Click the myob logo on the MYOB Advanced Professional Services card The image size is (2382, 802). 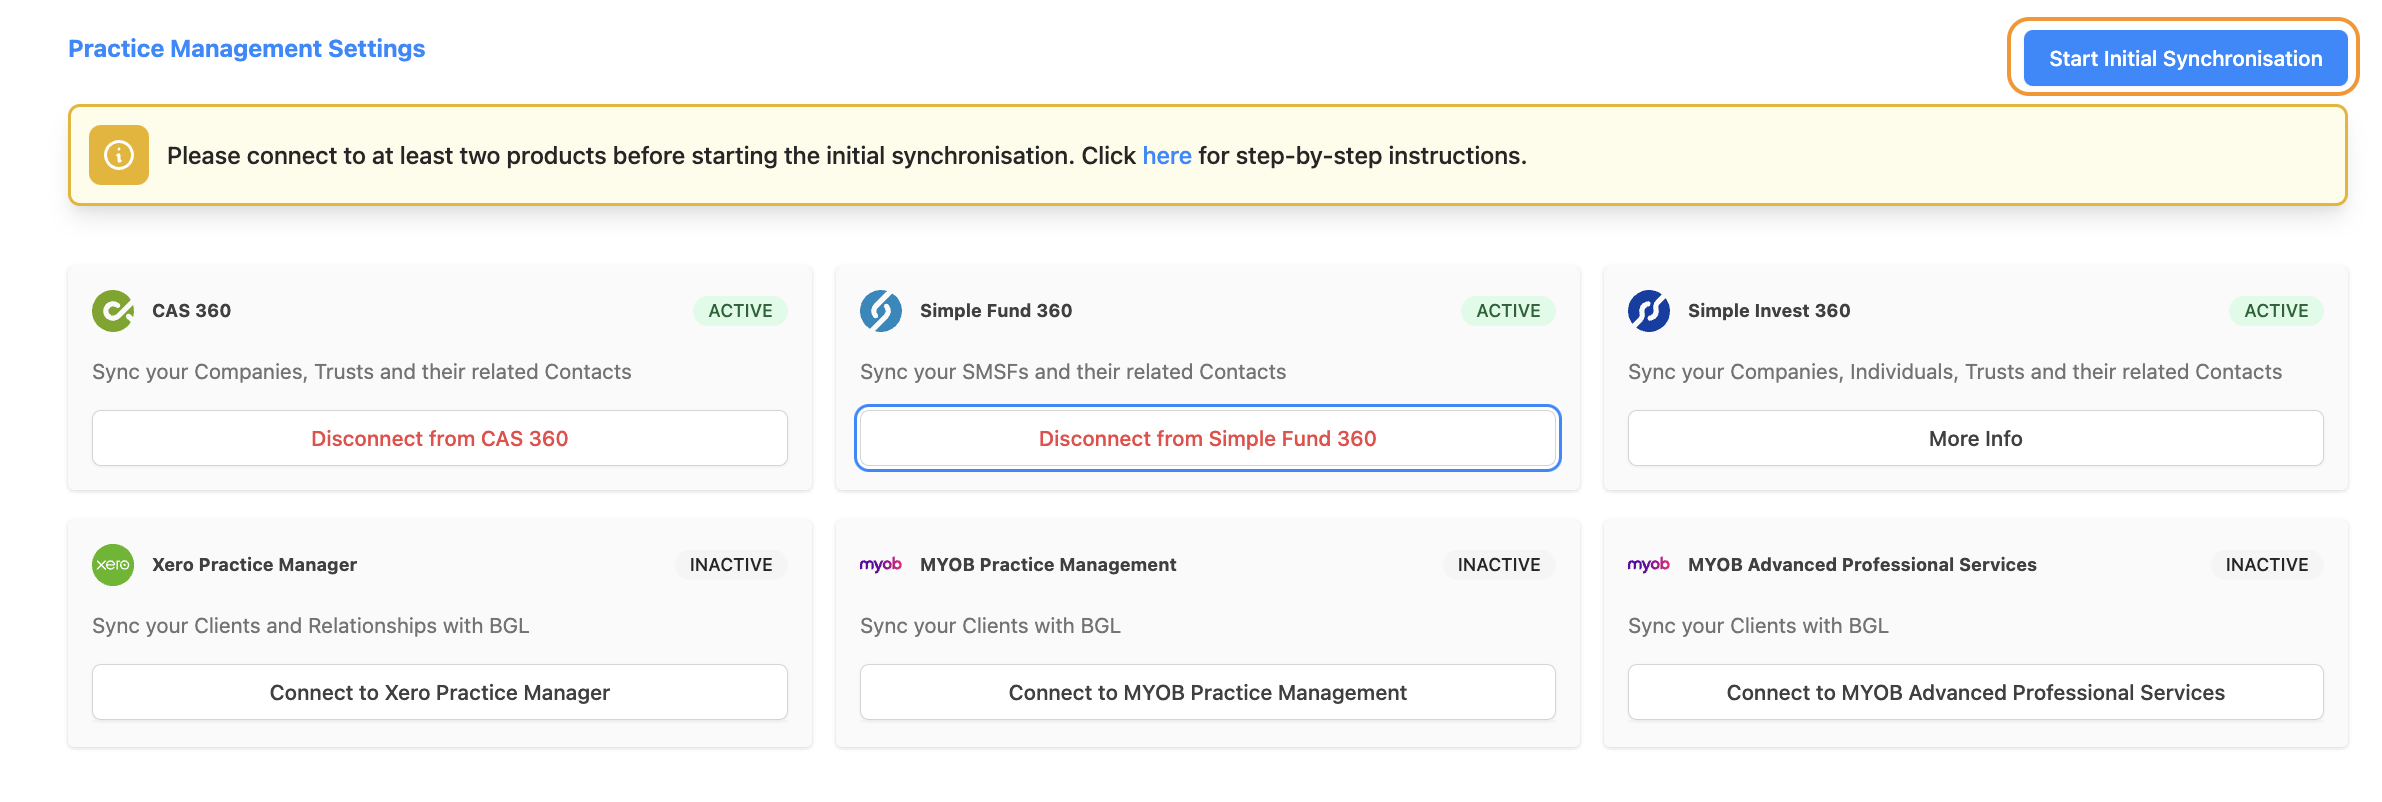coord(1649,565)
